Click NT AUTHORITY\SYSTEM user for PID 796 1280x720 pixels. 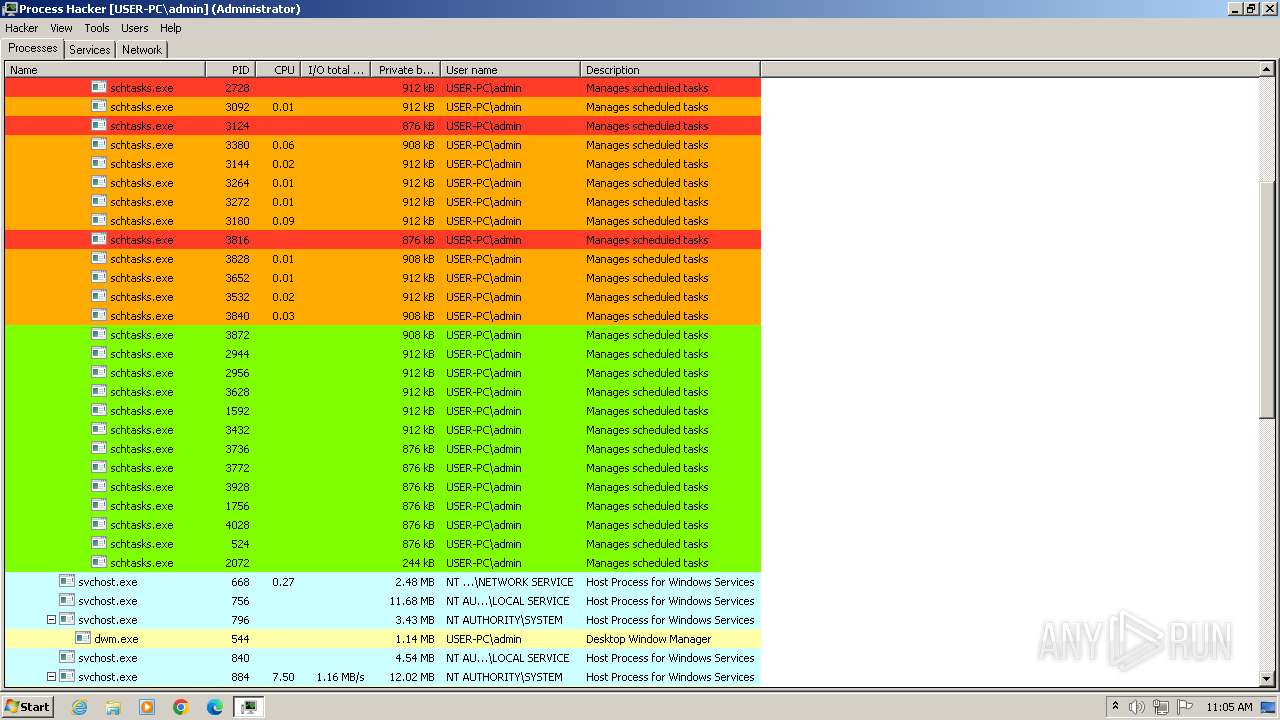point(504,620)
